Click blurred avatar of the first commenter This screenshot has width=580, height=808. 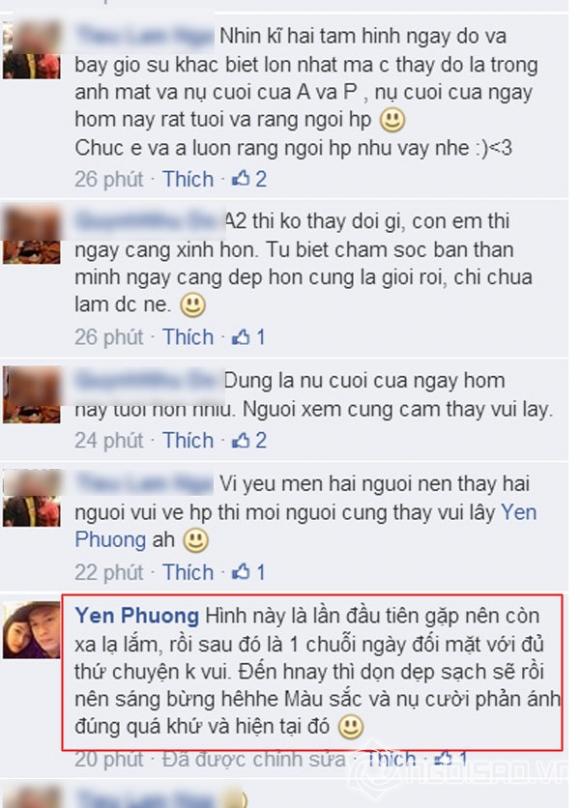(31, 50)
